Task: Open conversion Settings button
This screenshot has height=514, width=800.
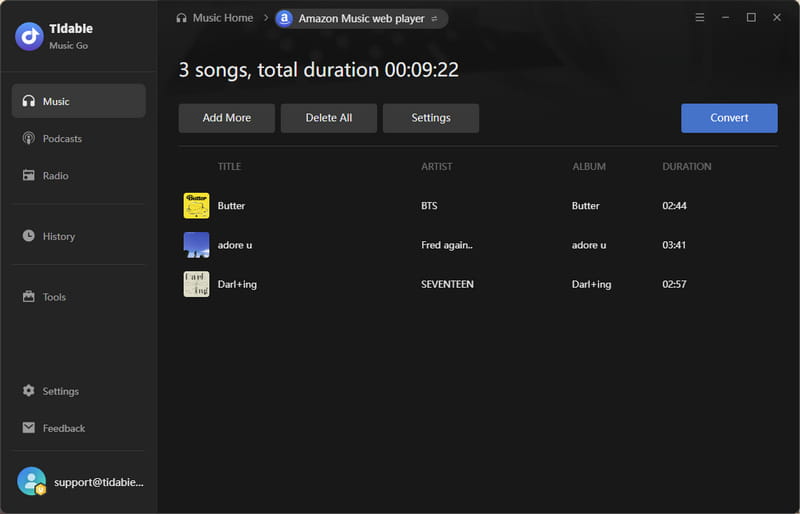Action: [431, 118]
